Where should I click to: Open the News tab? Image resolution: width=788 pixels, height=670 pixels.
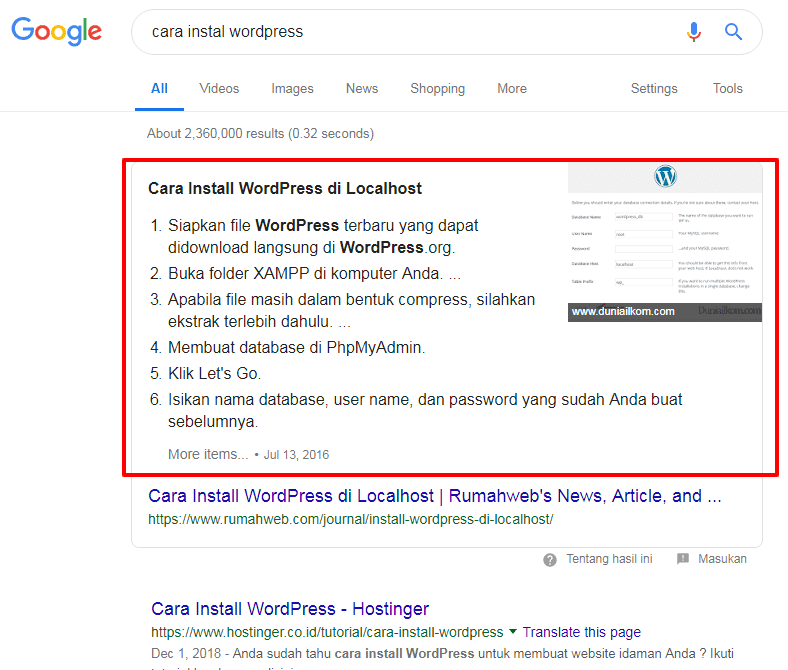click(362, 89)
